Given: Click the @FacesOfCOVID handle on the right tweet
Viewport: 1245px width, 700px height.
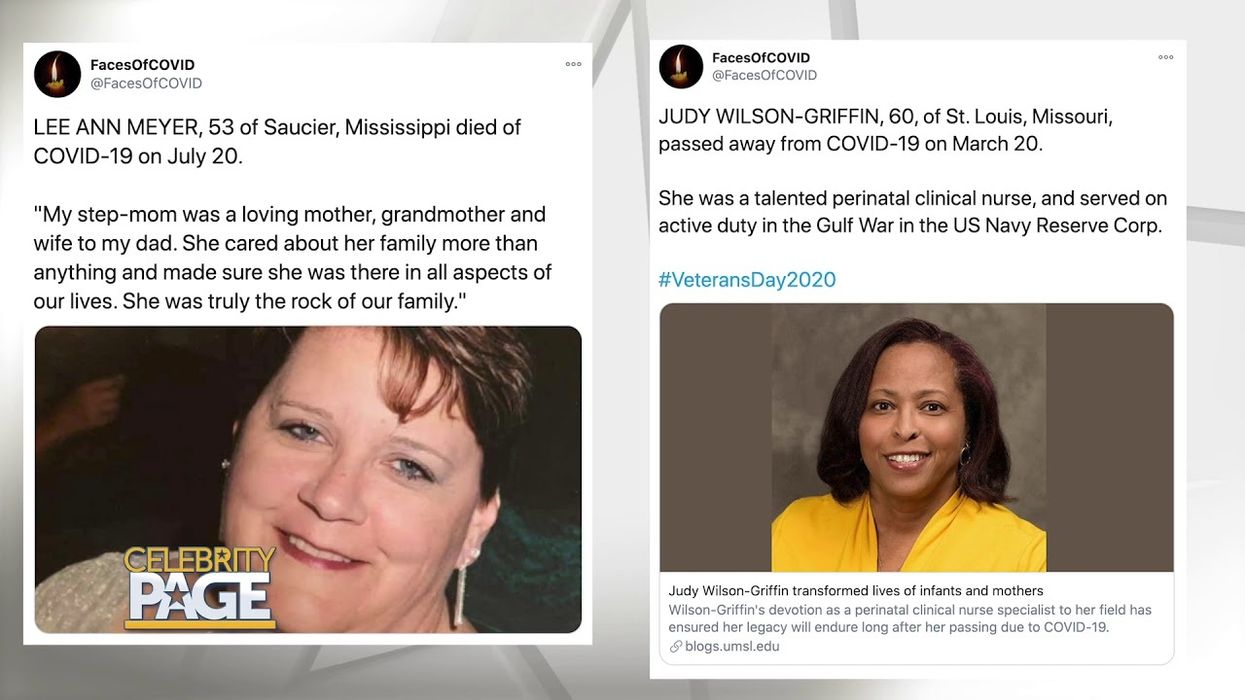Looking at the screenshot, I should [x=765, y=75].
